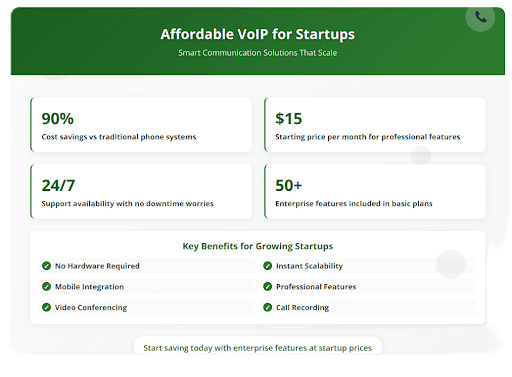The image size is (512, 377).
Task: Select the Instant Scalability benefit row
Action: point(368,266)
